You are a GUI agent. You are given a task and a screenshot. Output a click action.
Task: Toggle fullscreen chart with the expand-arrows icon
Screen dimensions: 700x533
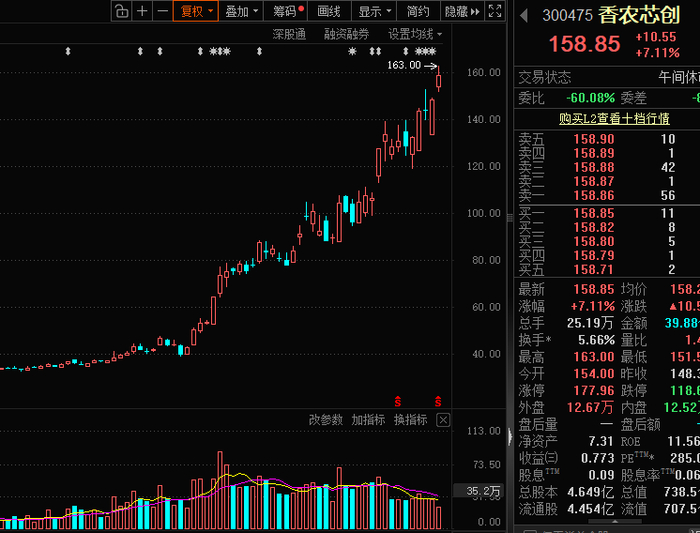(x=495, y=11)
